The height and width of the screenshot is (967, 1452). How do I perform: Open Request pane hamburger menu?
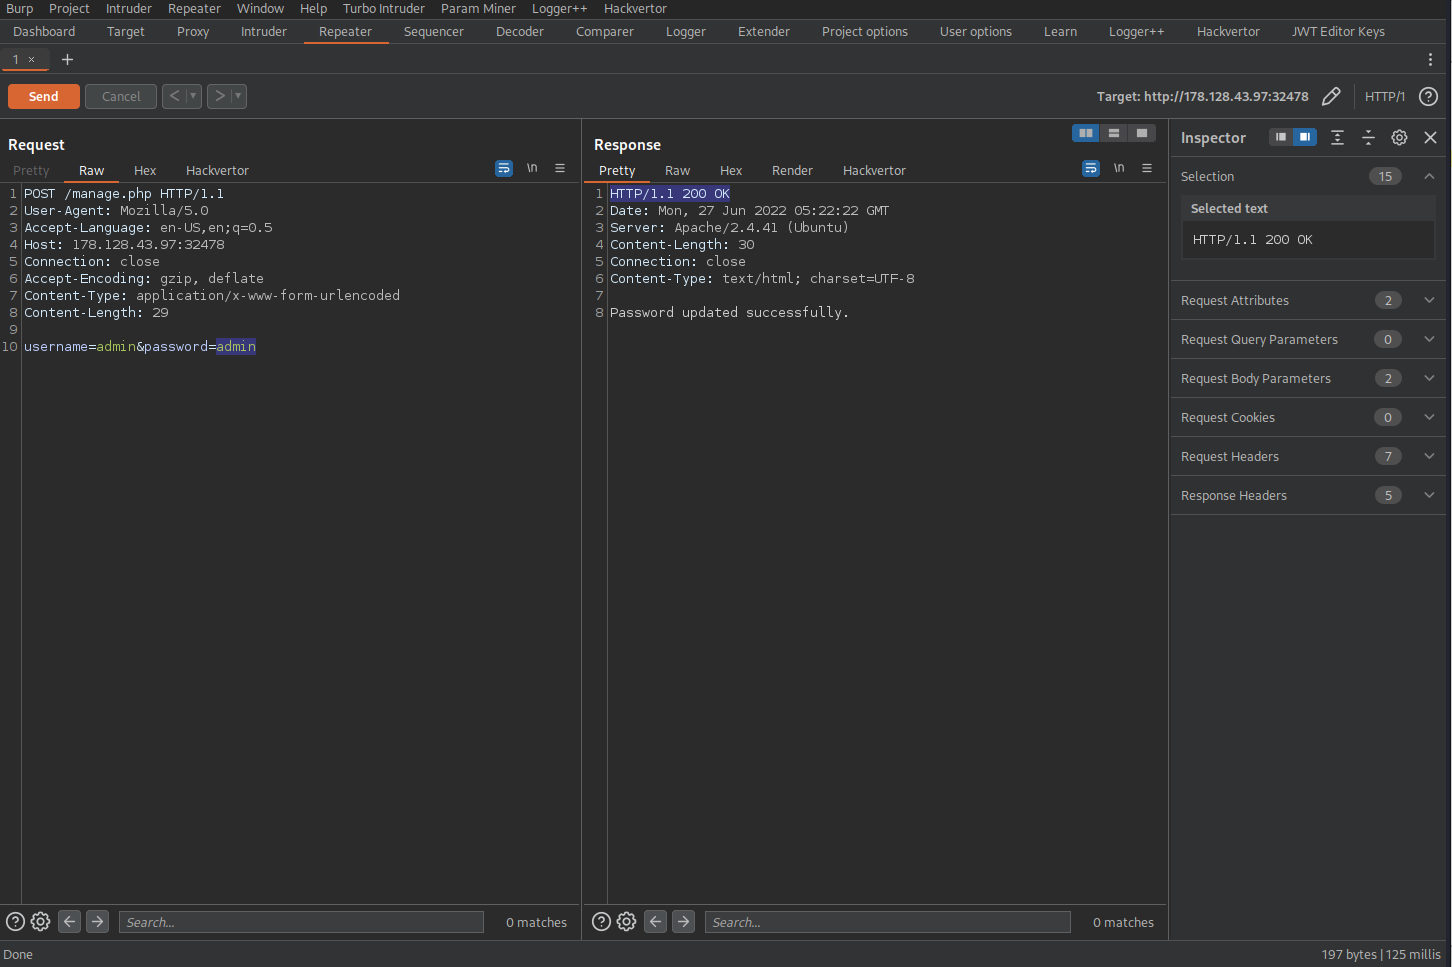(560, 168)
